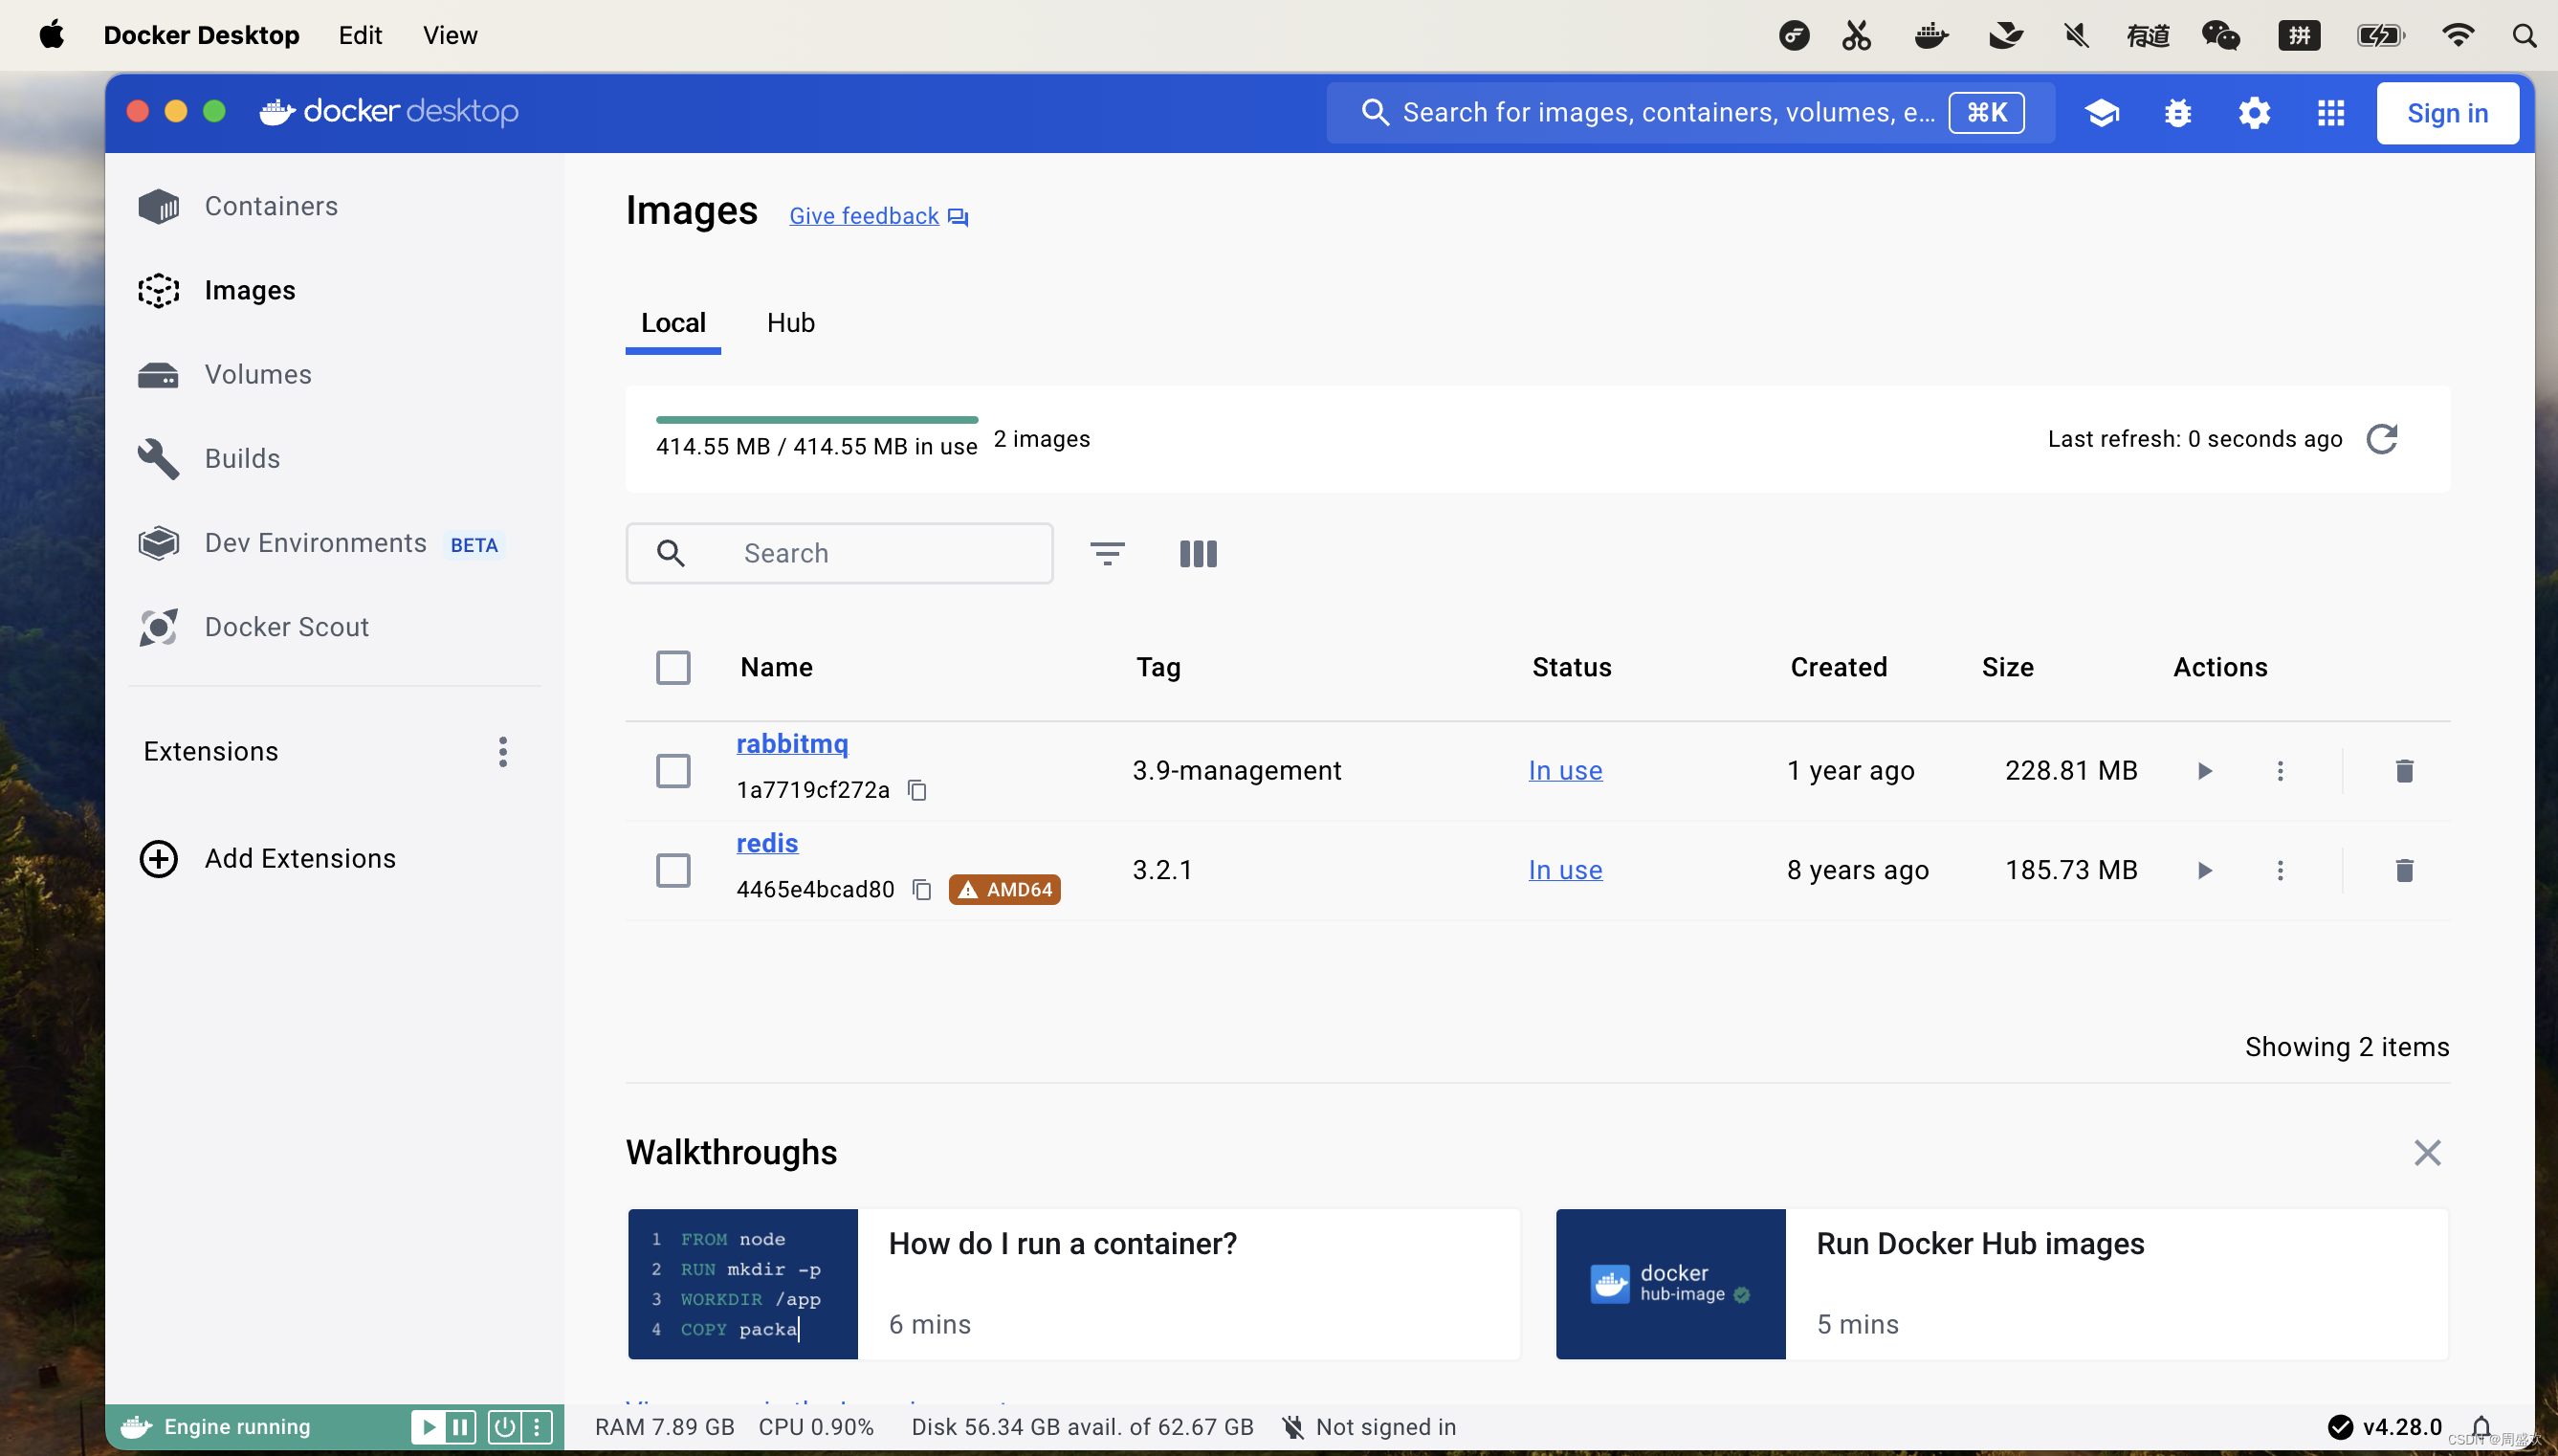Screen dimensions: 2558x1456
Task: Expand the rabbitmq image actions menu
Action: coord(2281,769)
